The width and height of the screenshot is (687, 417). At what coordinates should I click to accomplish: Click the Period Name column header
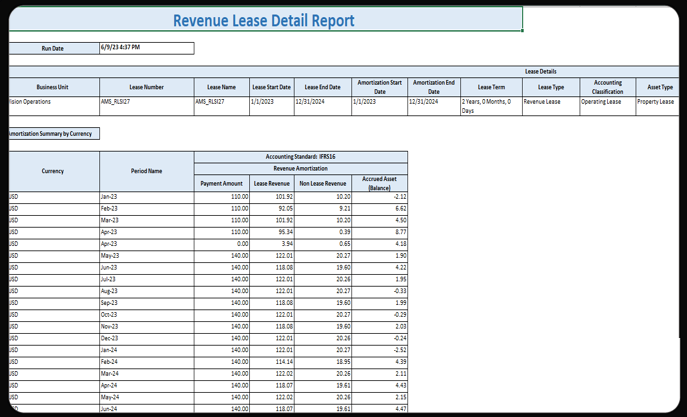coord(146,171)
